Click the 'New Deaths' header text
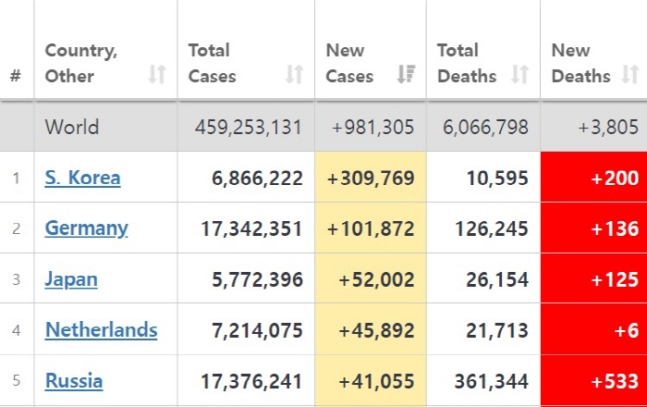 581,63
